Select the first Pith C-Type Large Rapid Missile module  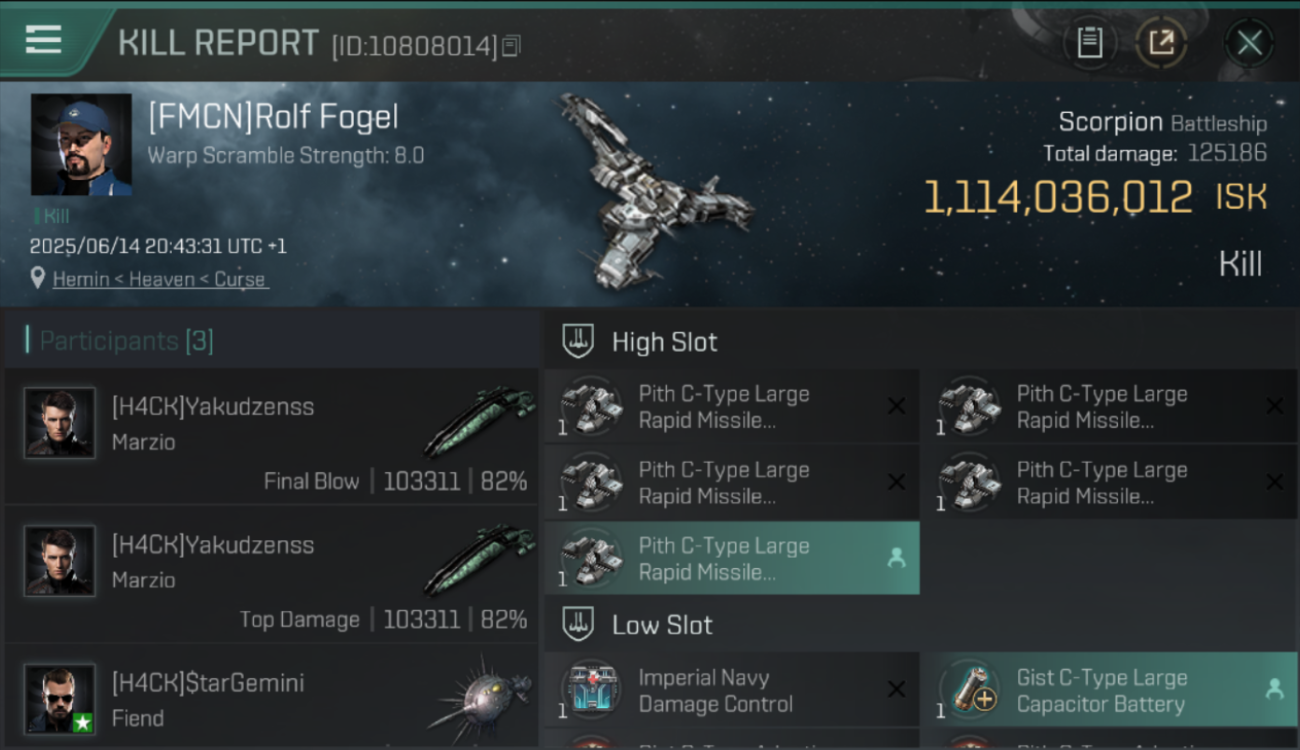pos(732,406)
